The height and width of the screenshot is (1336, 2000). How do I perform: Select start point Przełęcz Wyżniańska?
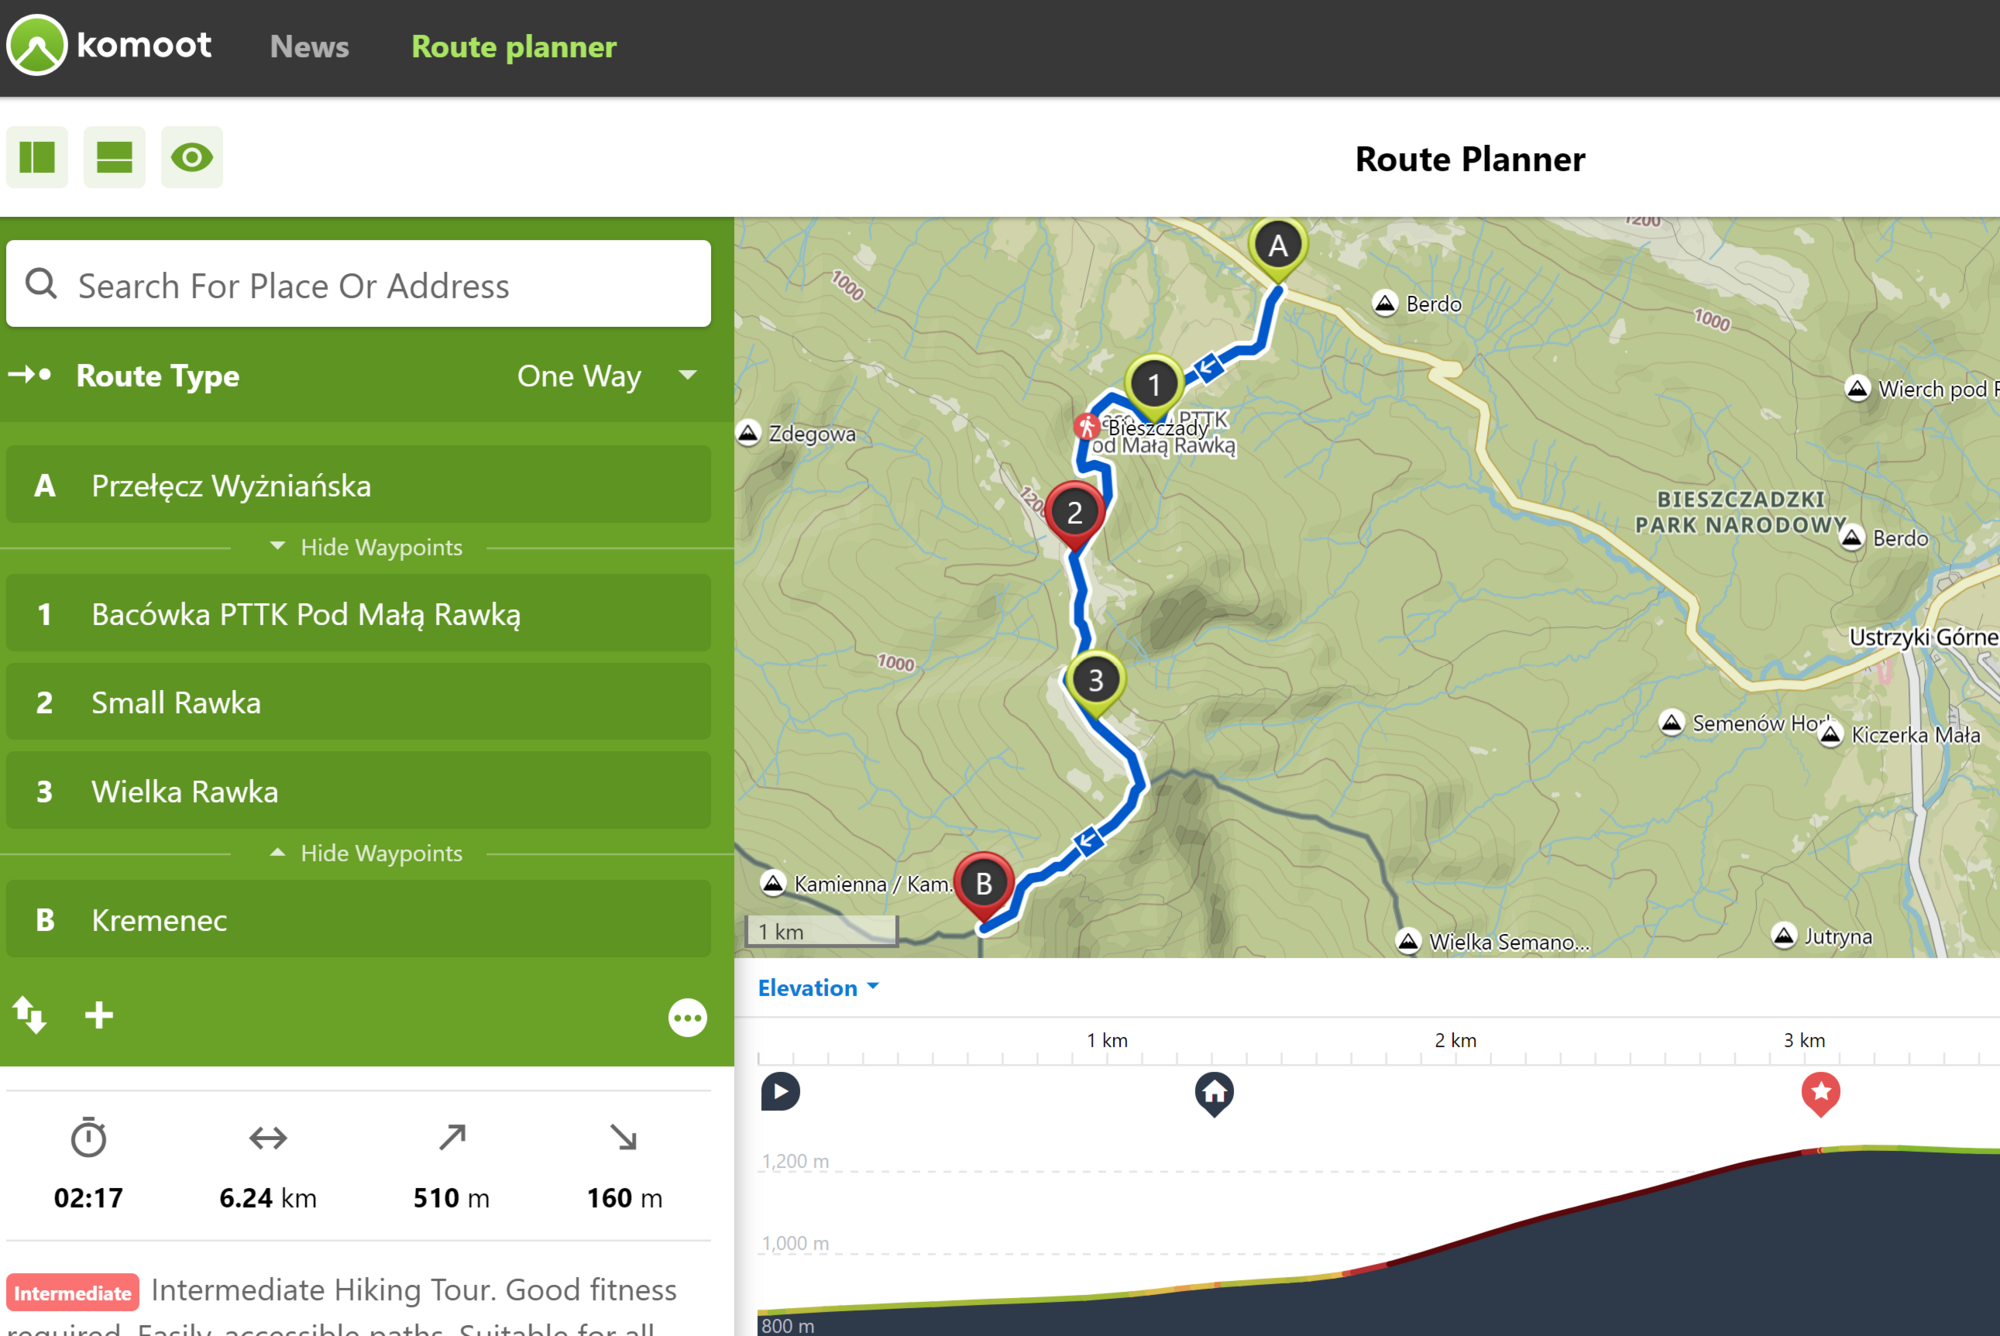click(359, 485)
